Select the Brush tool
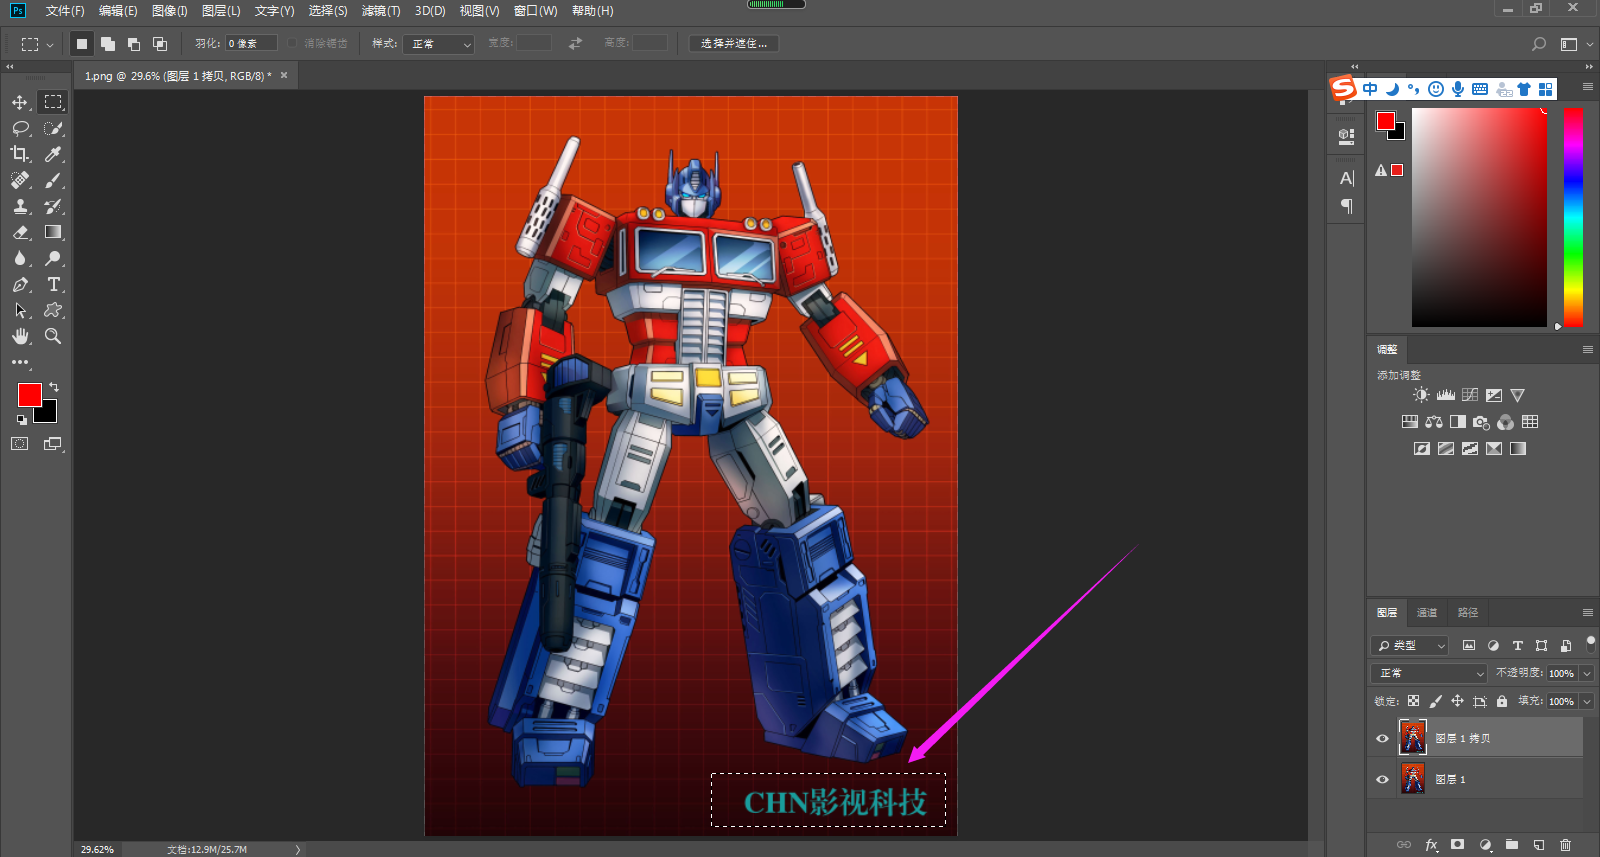The image size is (1600, 857). pos(53,180)
